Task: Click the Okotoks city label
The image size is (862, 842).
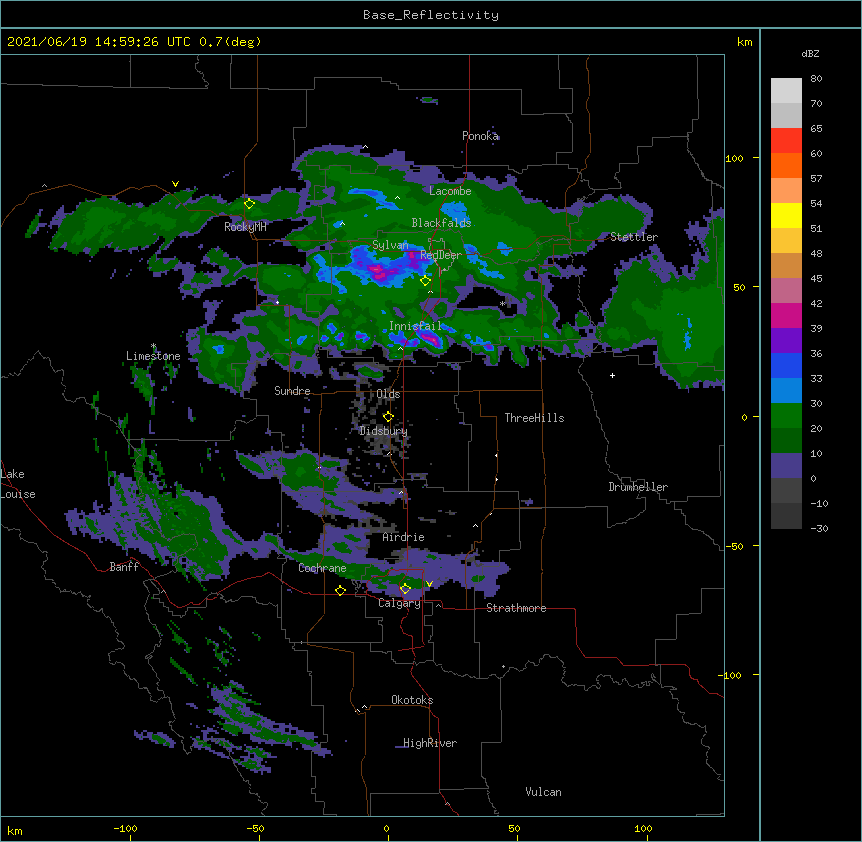Action: pyautogui.click(x=412, y=700)
